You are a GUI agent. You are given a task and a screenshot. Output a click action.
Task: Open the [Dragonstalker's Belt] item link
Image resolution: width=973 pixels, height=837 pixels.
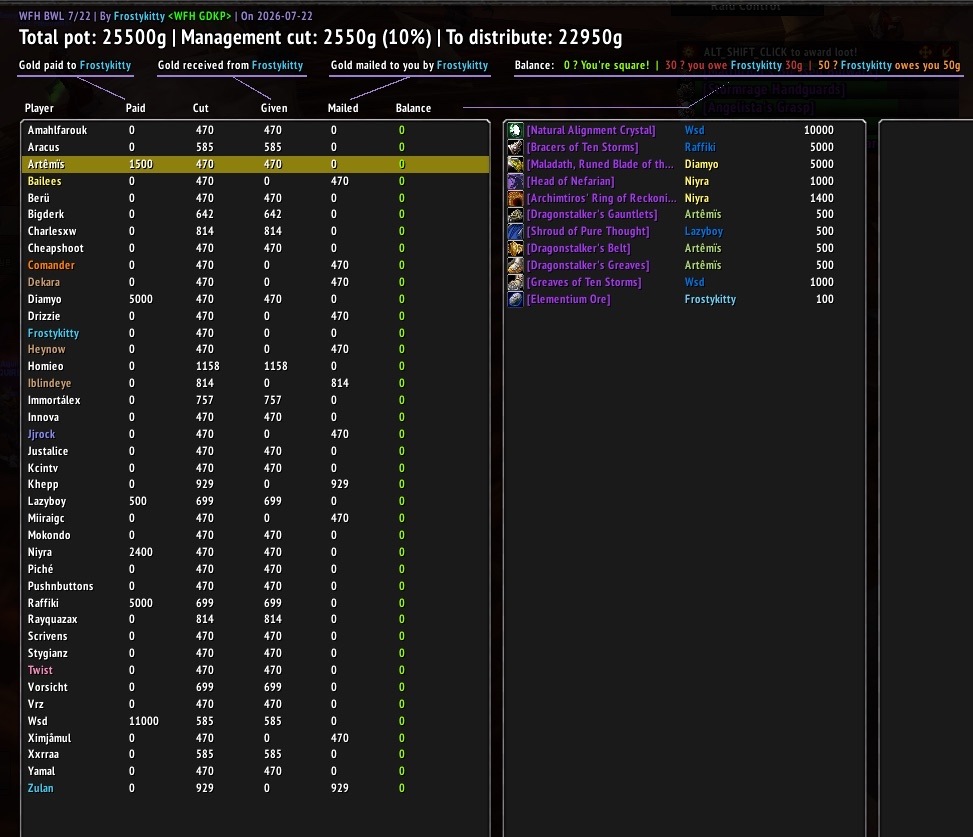click(578, 248)
